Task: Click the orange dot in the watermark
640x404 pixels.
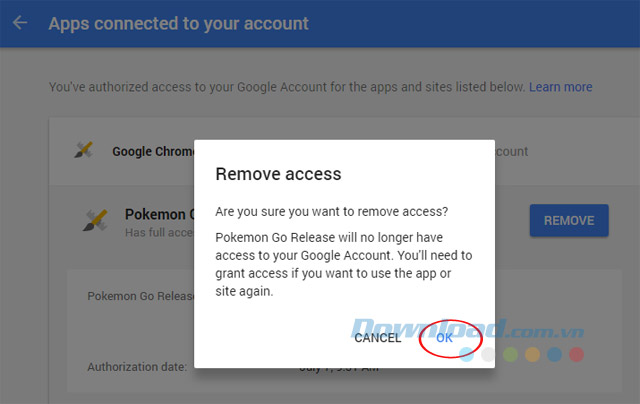Action: (x=533, y=354)
